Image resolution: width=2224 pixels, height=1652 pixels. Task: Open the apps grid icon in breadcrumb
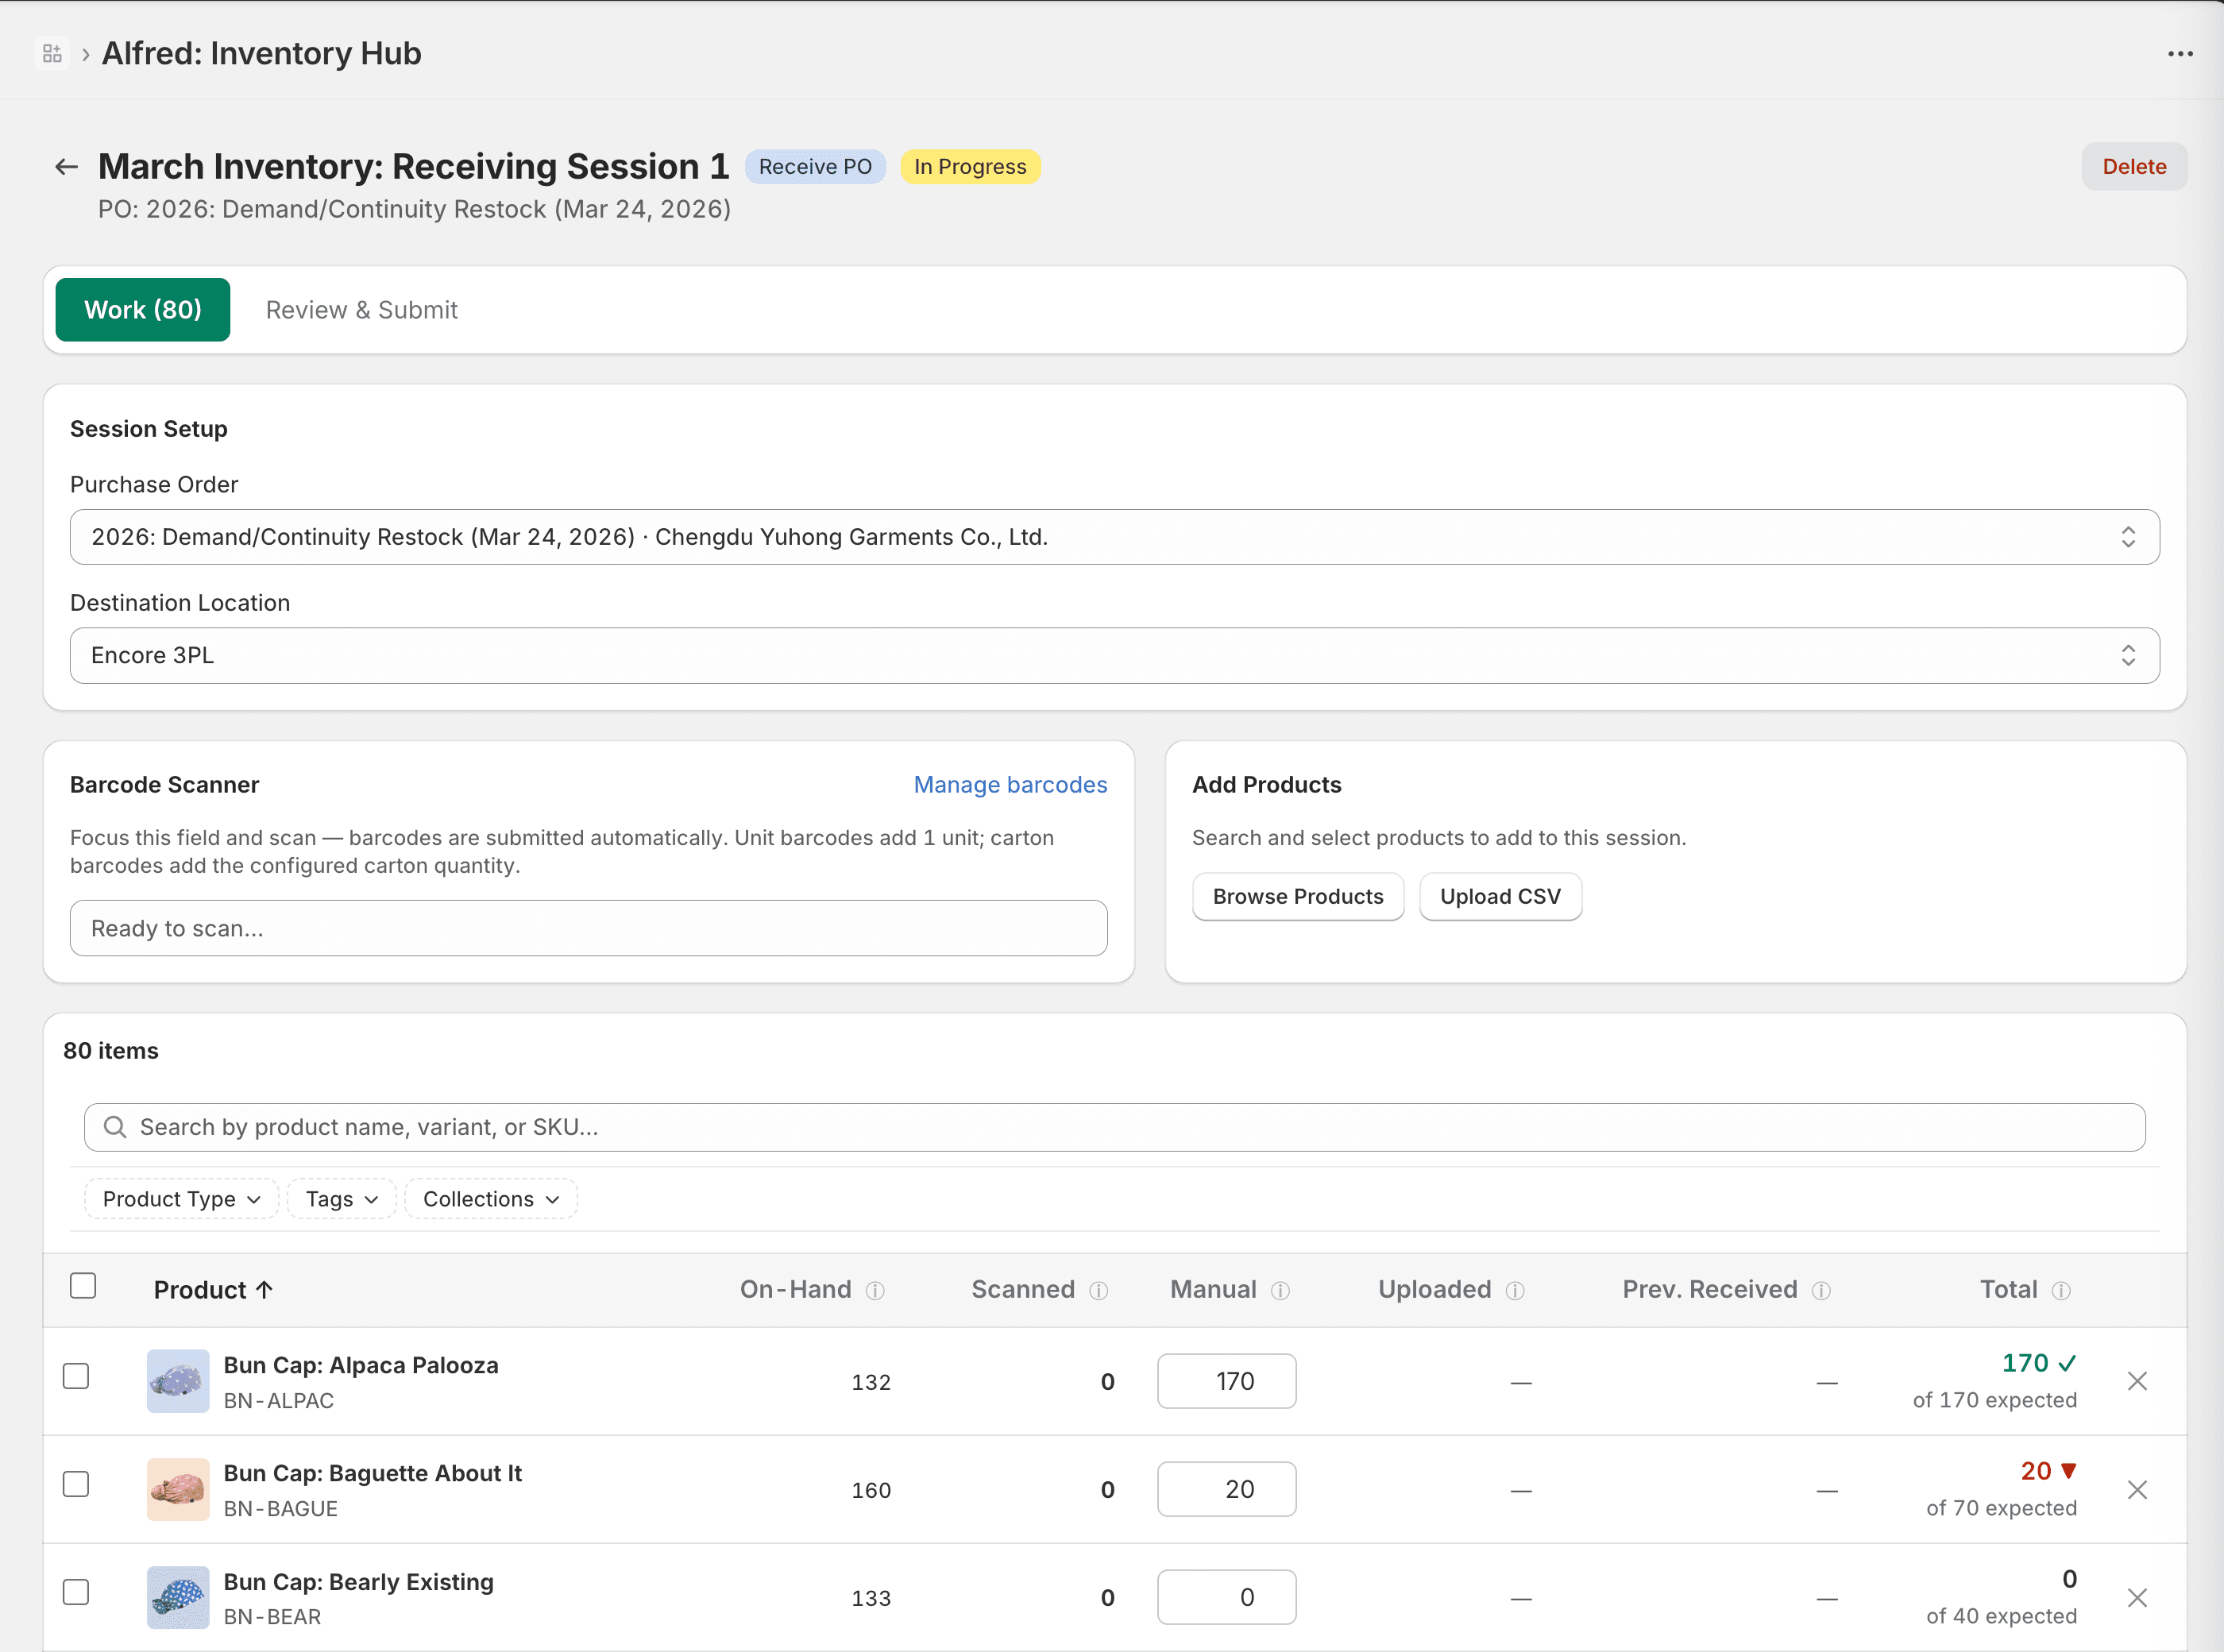tap(52, 53)
